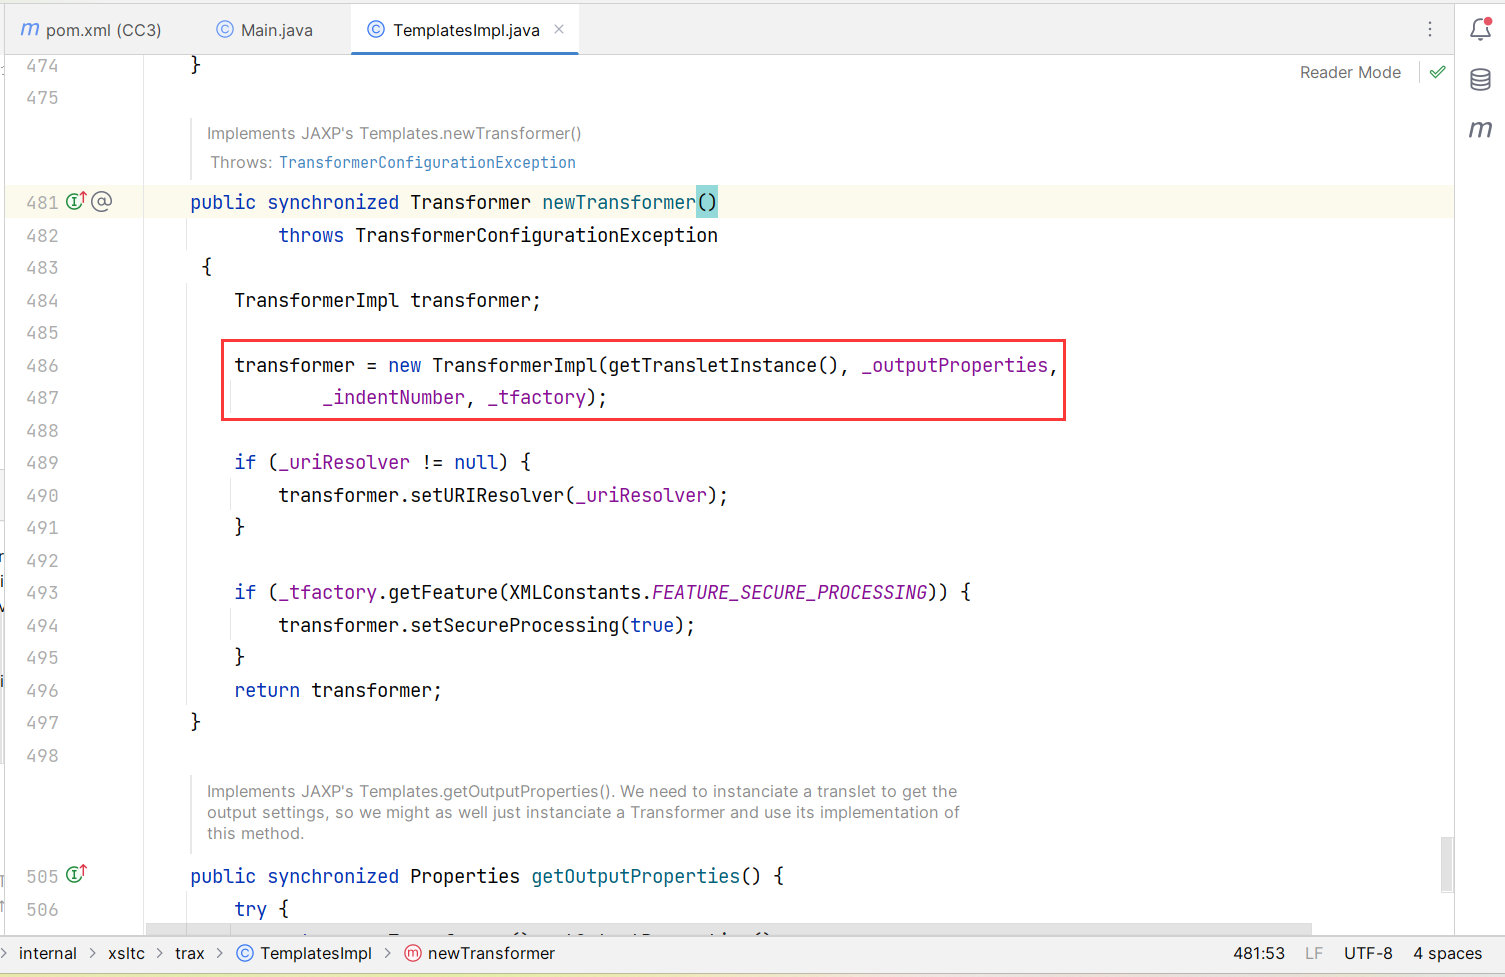
Task: Open the 4 spaces indent settings
Action: 1446,953
